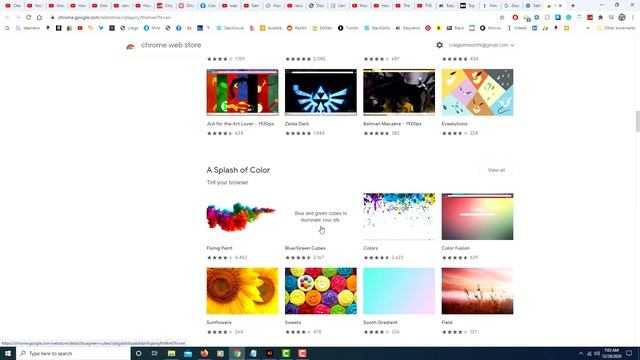The image size is (640, 360).
Task: Click the back navigation arrow
Action: 7,18
